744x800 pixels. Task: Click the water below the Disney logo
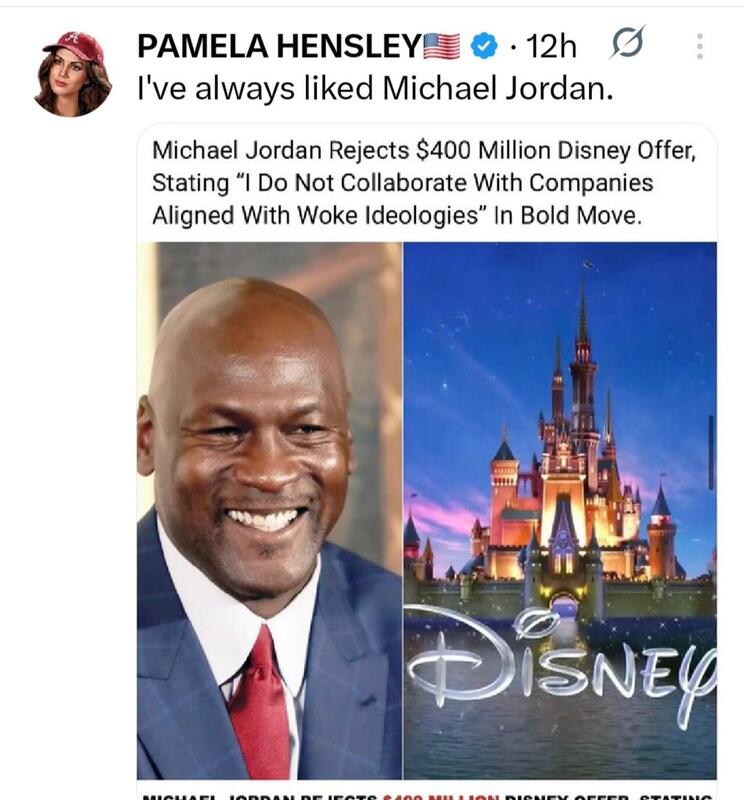560,750
